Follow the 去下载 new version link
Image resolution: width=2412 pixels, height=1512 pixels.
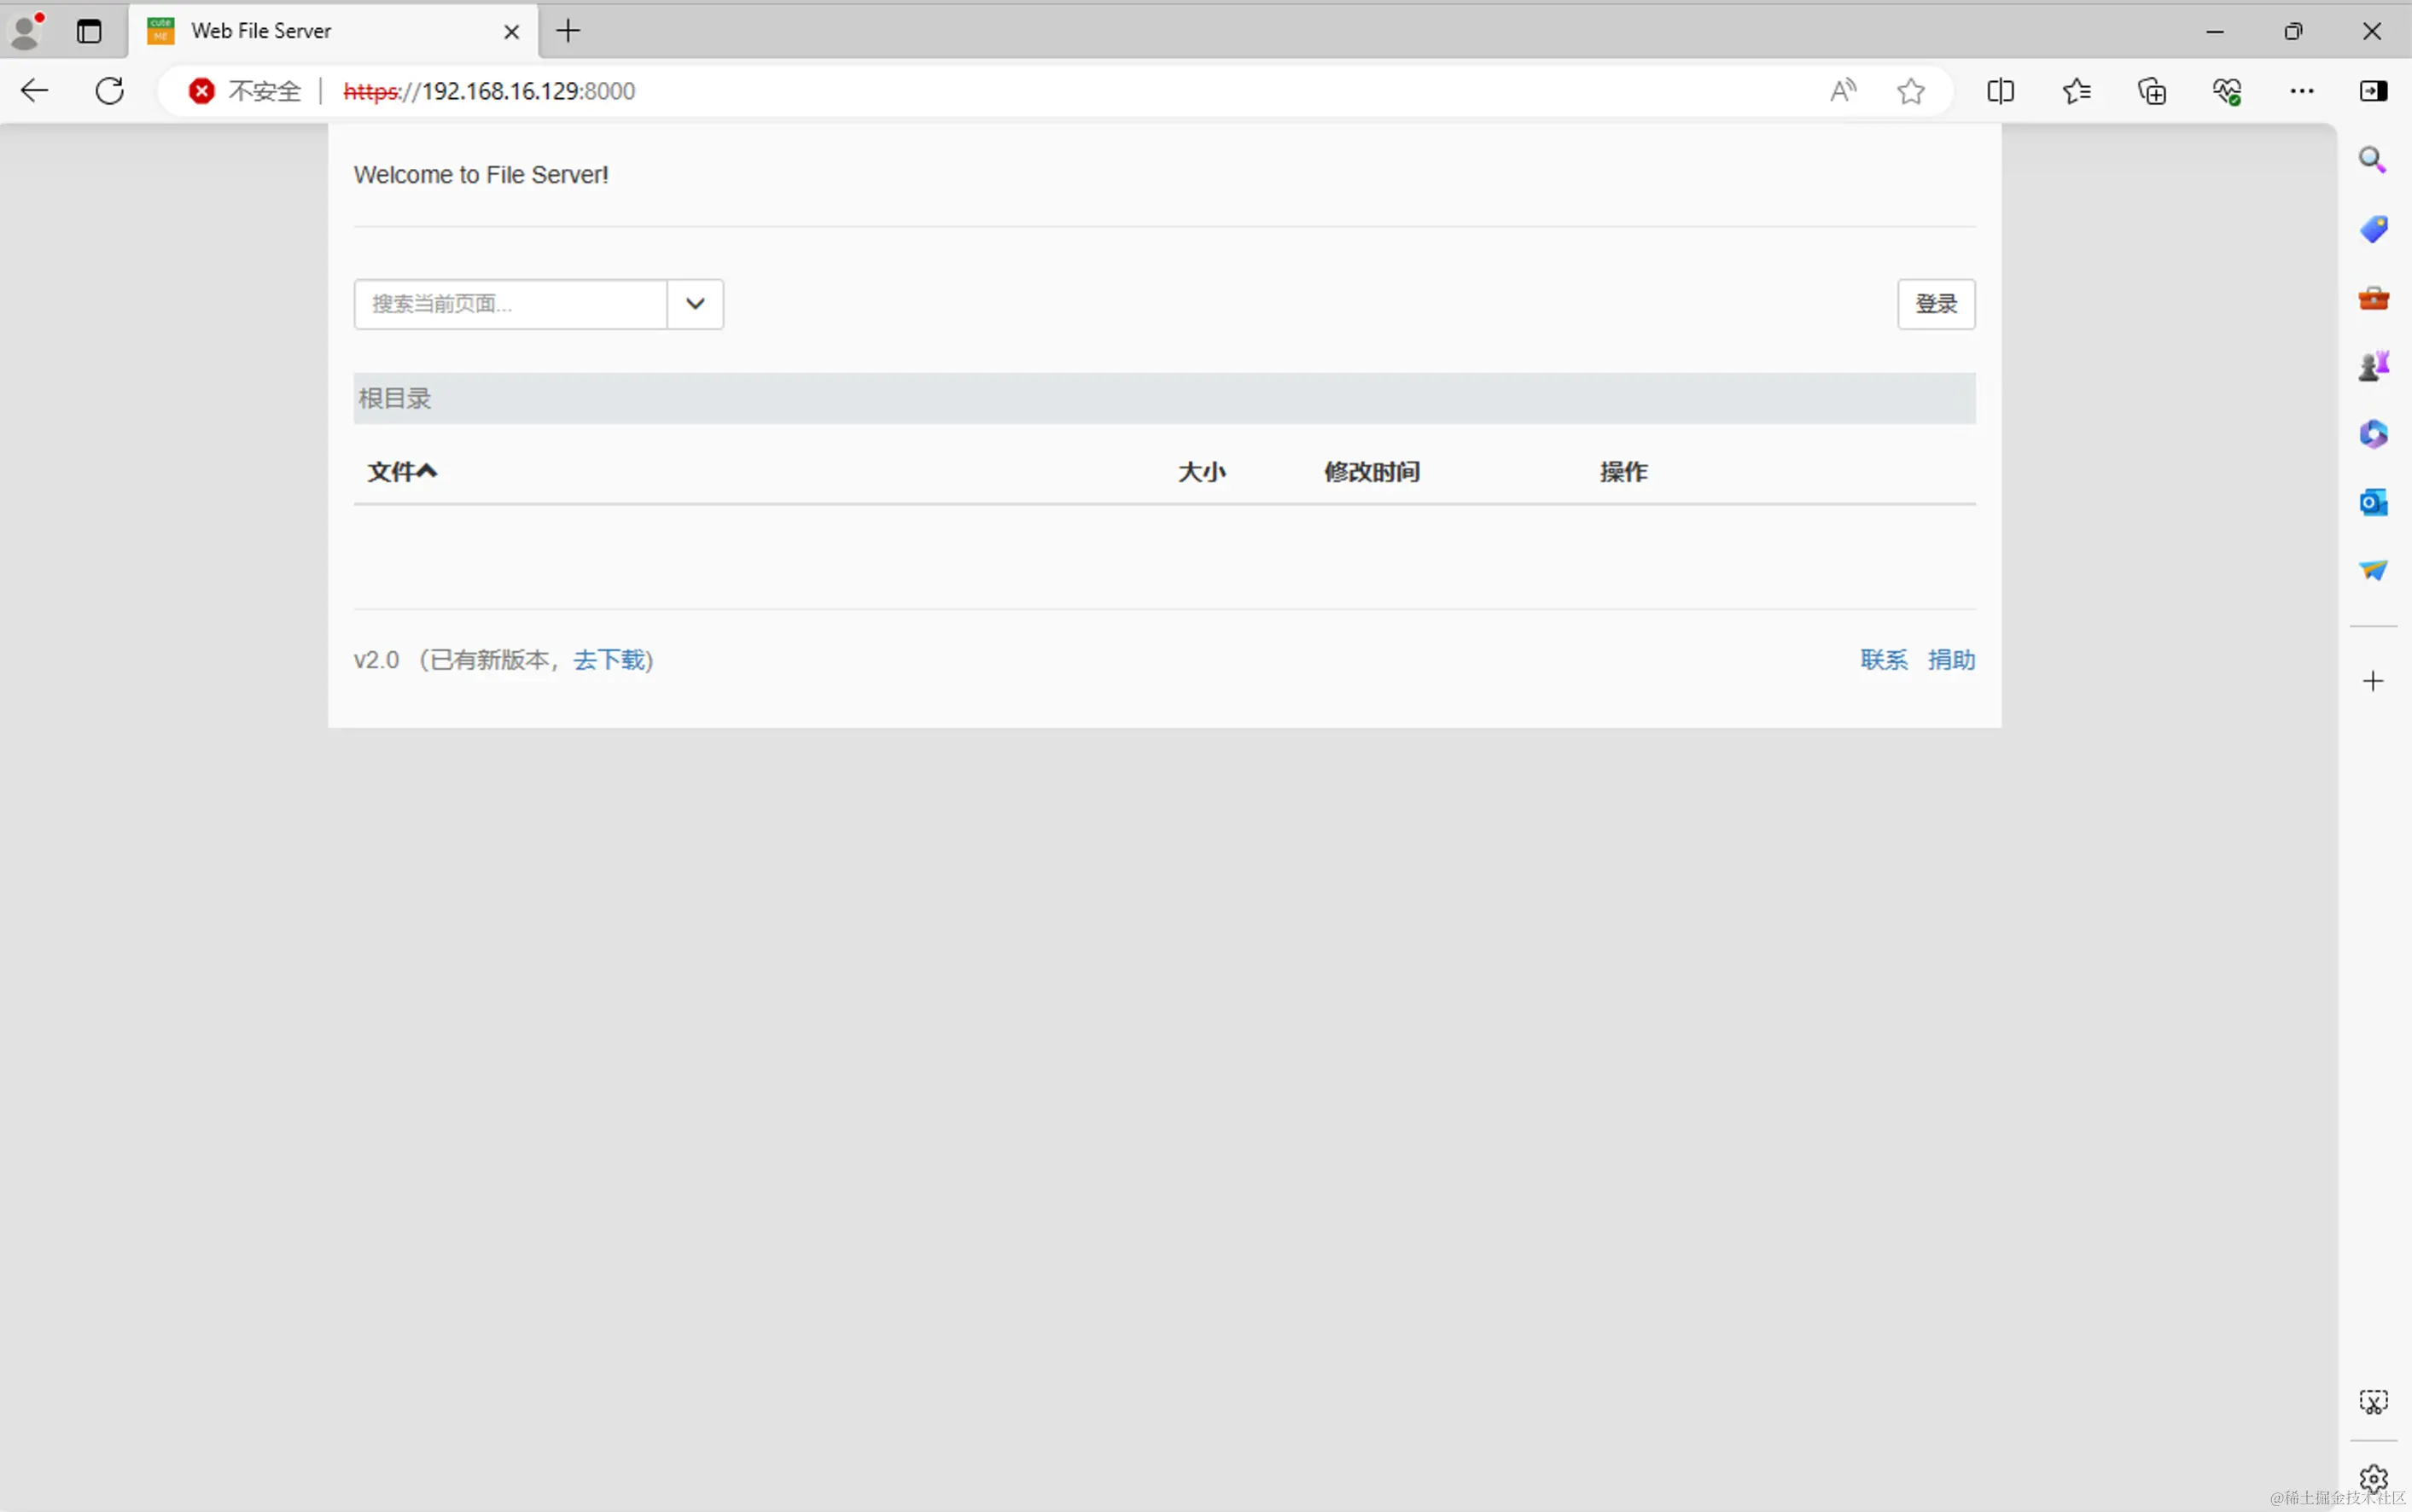(609, 660)
